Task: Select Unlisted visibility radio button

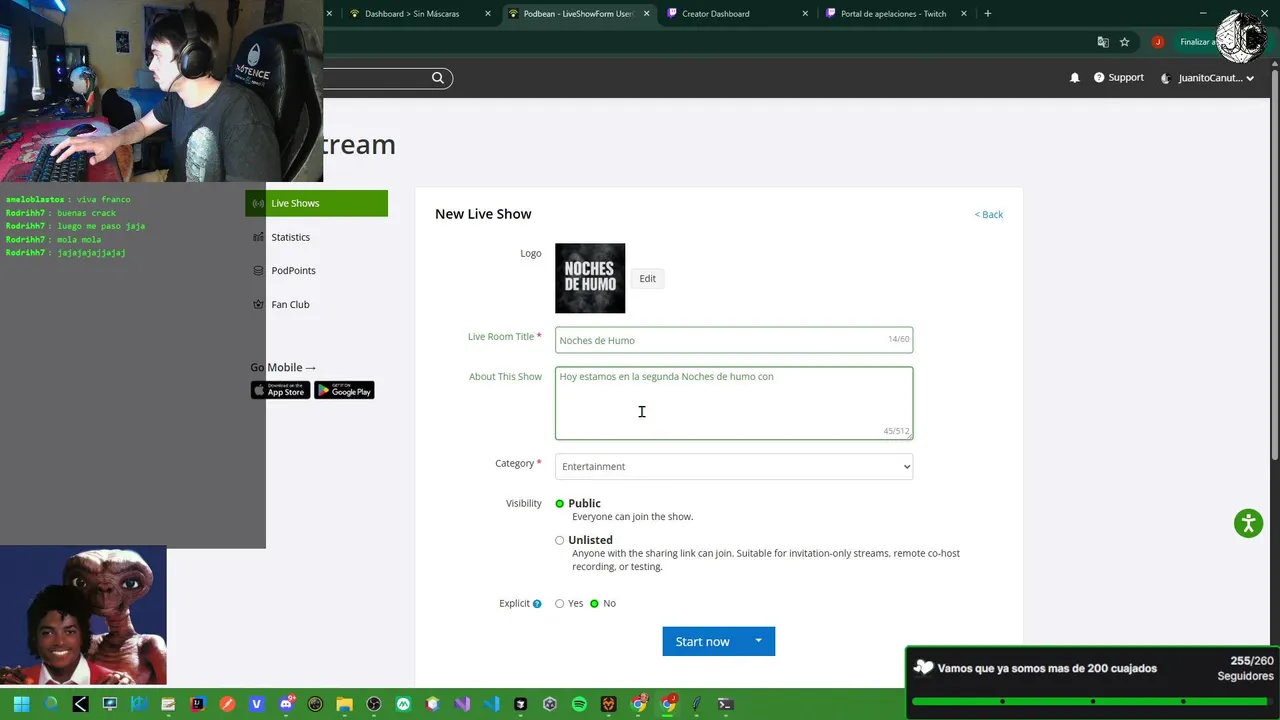Action: (x=560, y=540)
